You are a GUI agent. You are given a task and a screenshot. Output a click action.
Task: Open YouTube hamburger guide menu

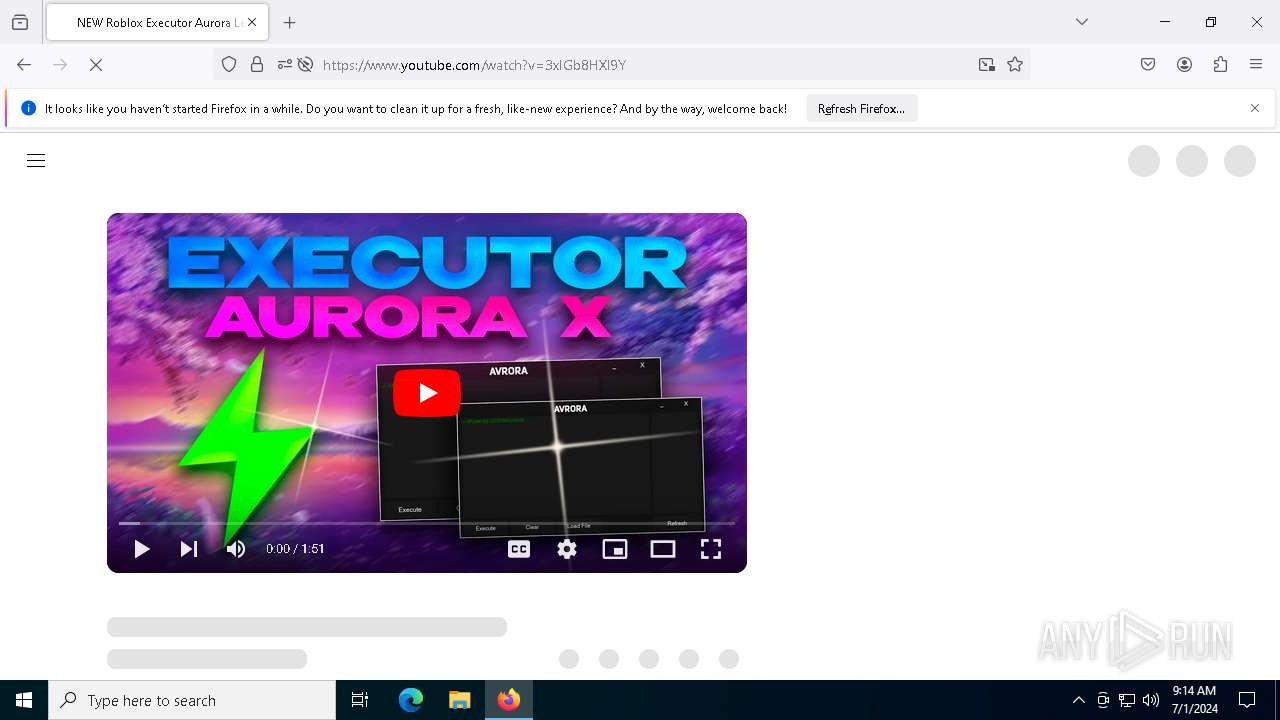click(x=36, y=161)
